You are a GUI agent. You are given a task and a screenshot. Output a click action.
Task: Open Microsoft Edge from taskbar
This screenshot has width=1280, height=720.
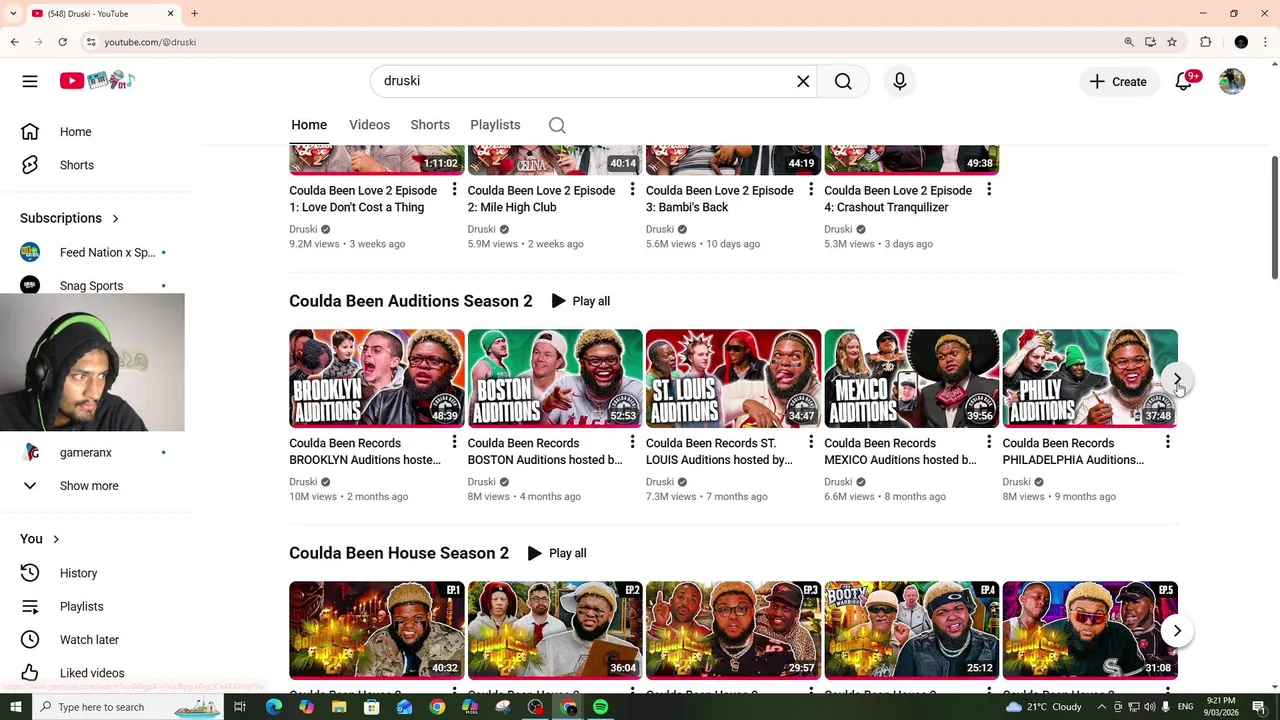tap(274, 707)
